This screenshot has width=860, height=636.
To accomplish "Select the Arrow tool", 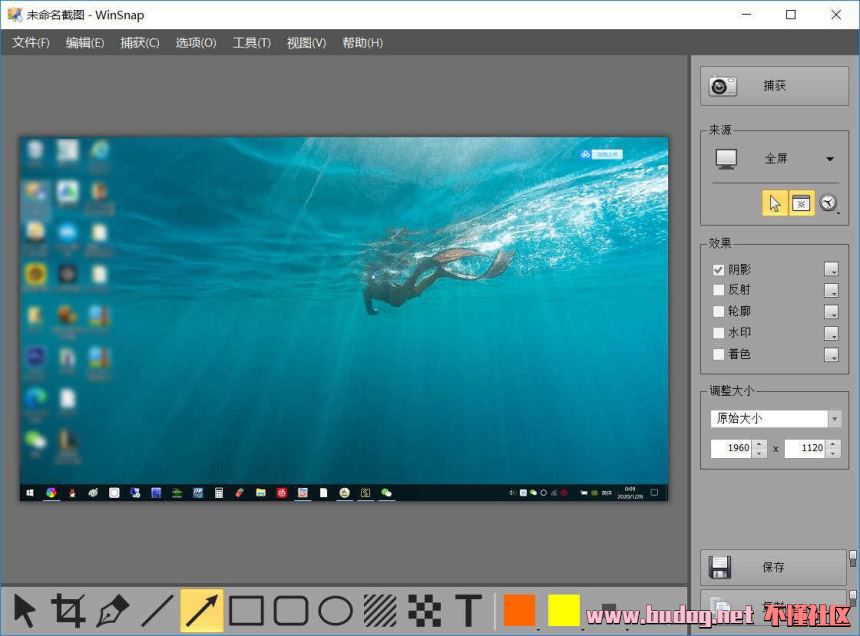I will tap(202, 610).
